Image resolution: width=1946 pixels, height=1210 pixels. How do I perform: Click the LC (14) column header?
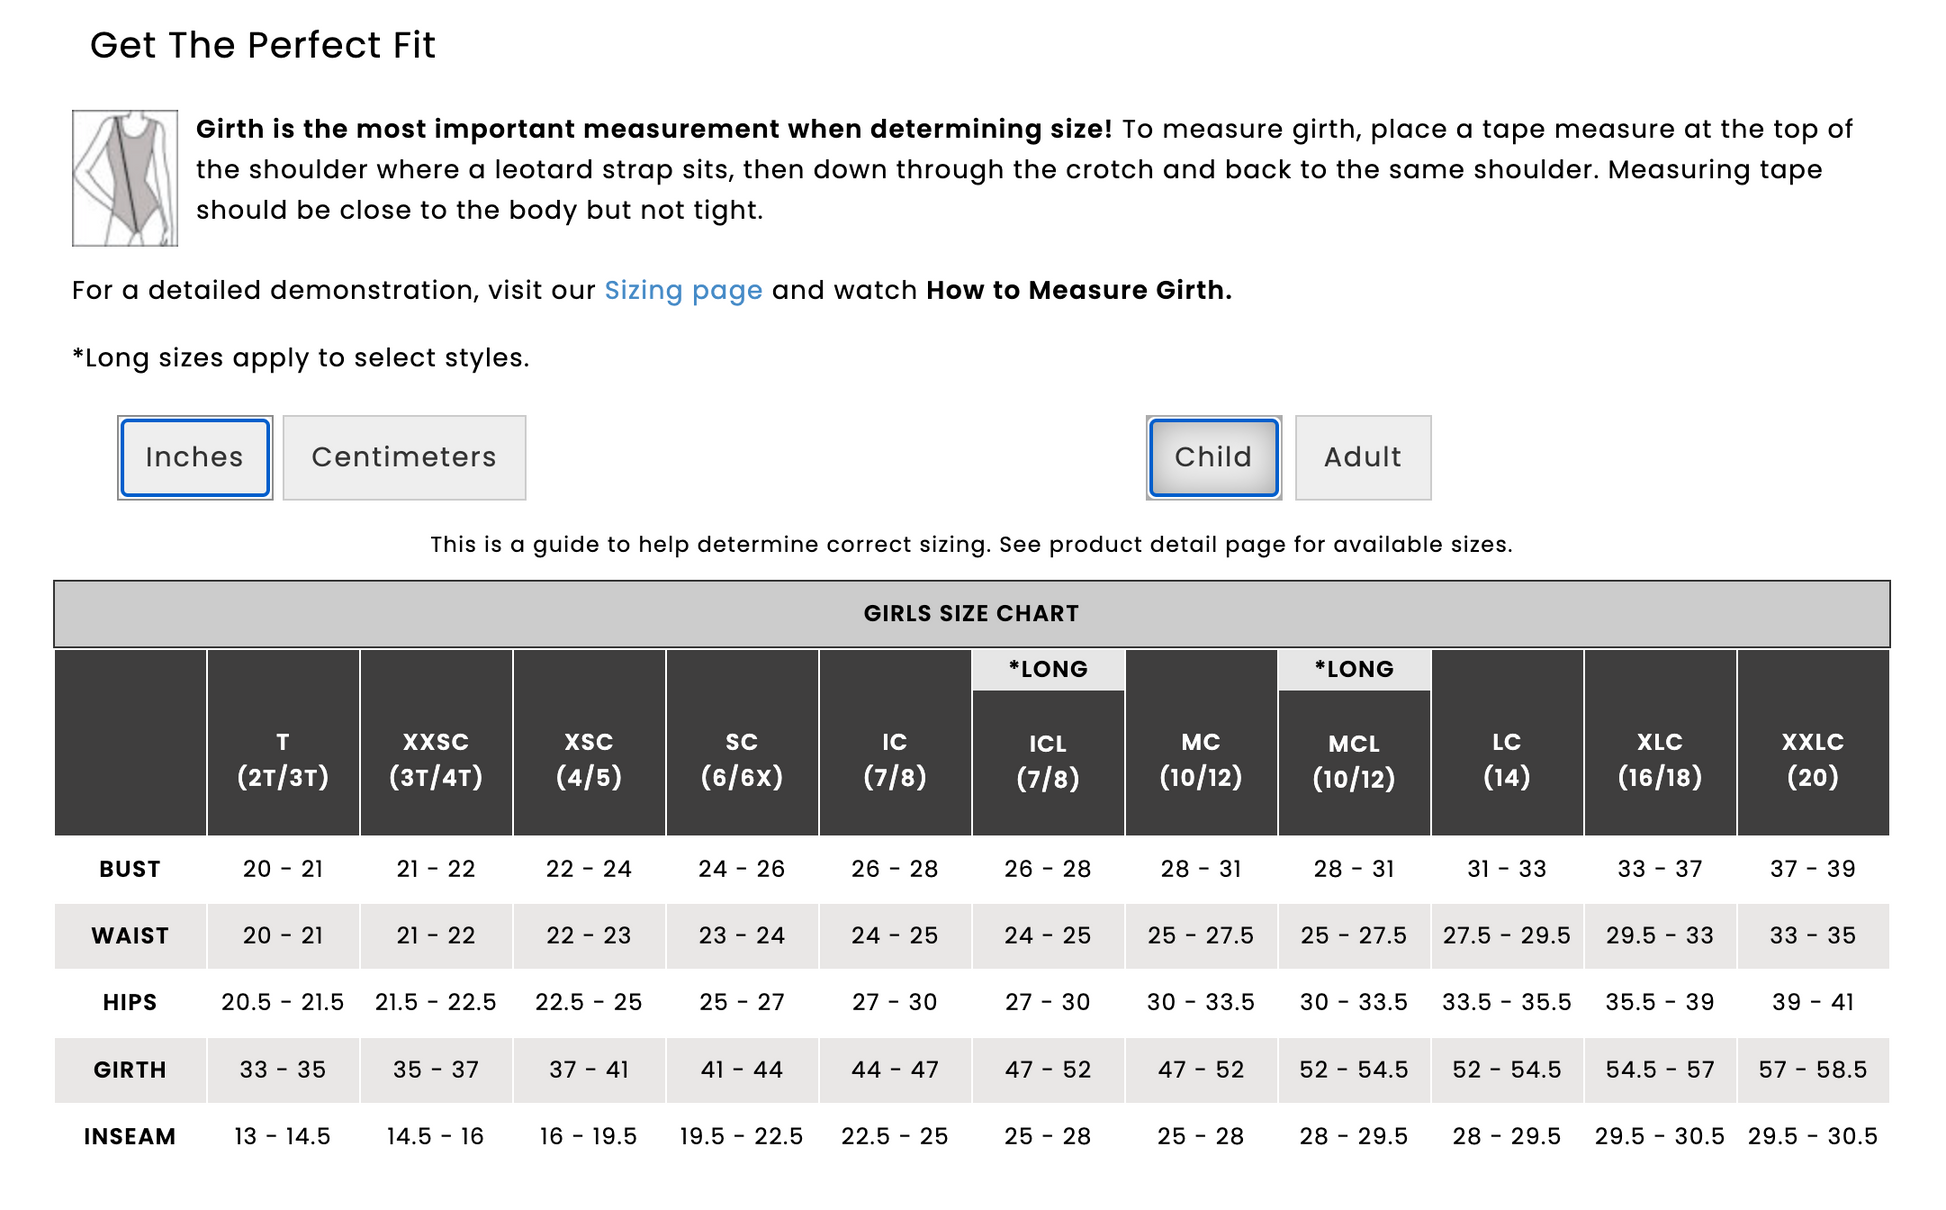click(1506, 760)
